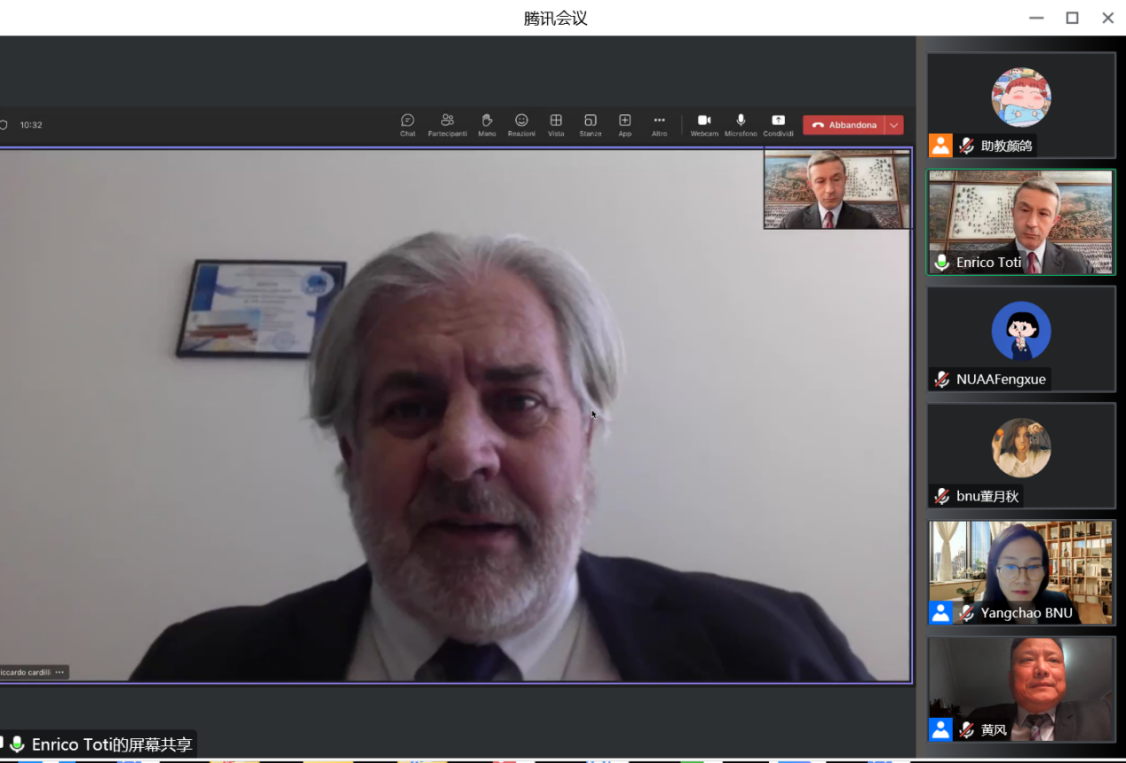Raise hand with the Mano icon
This screenshot has width=1126, height=763.
[487, 124]
